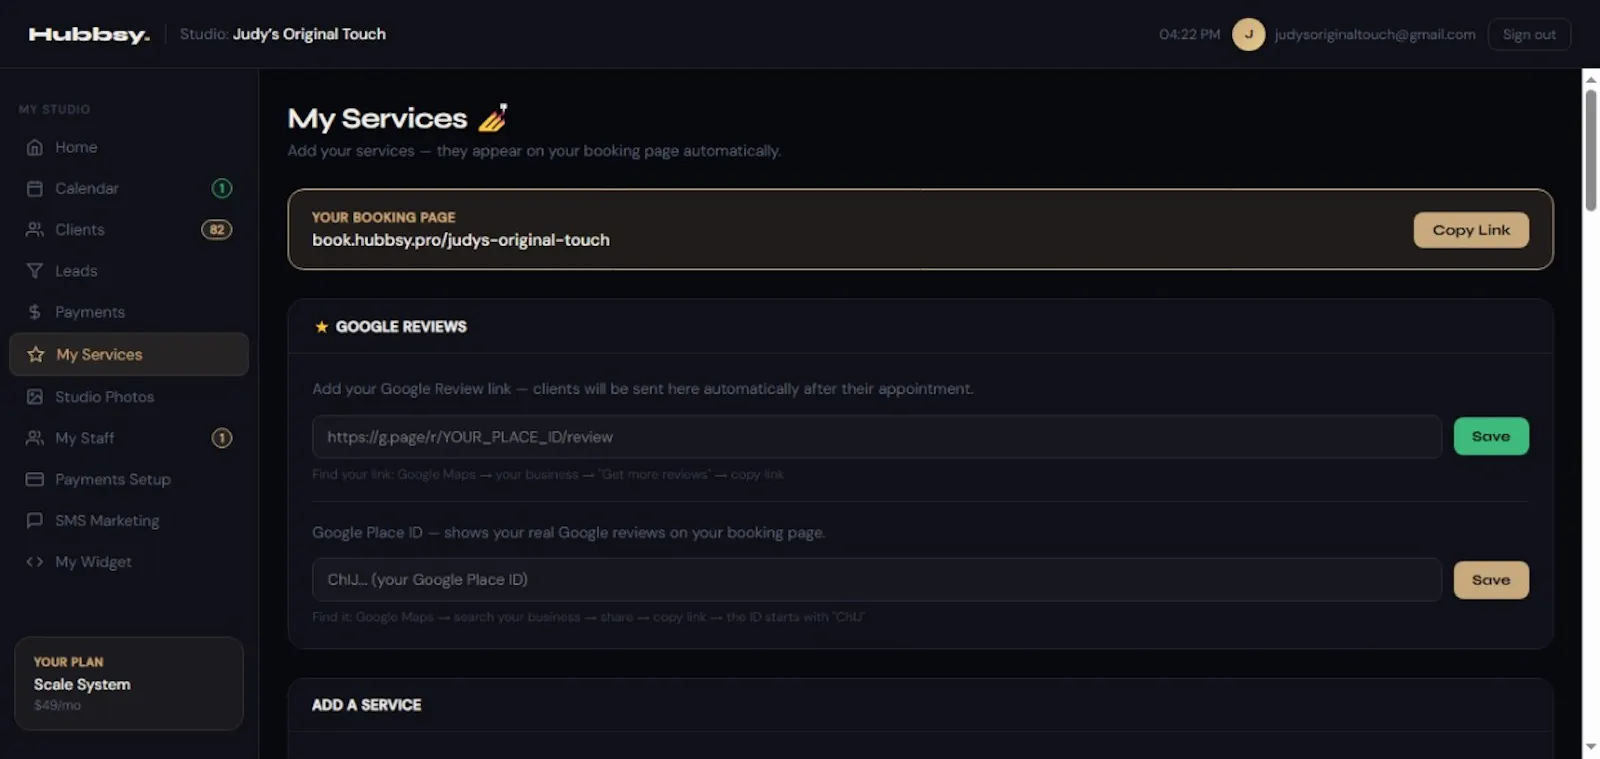Click the Payments dollar sign icon

(x=35, y=312)
